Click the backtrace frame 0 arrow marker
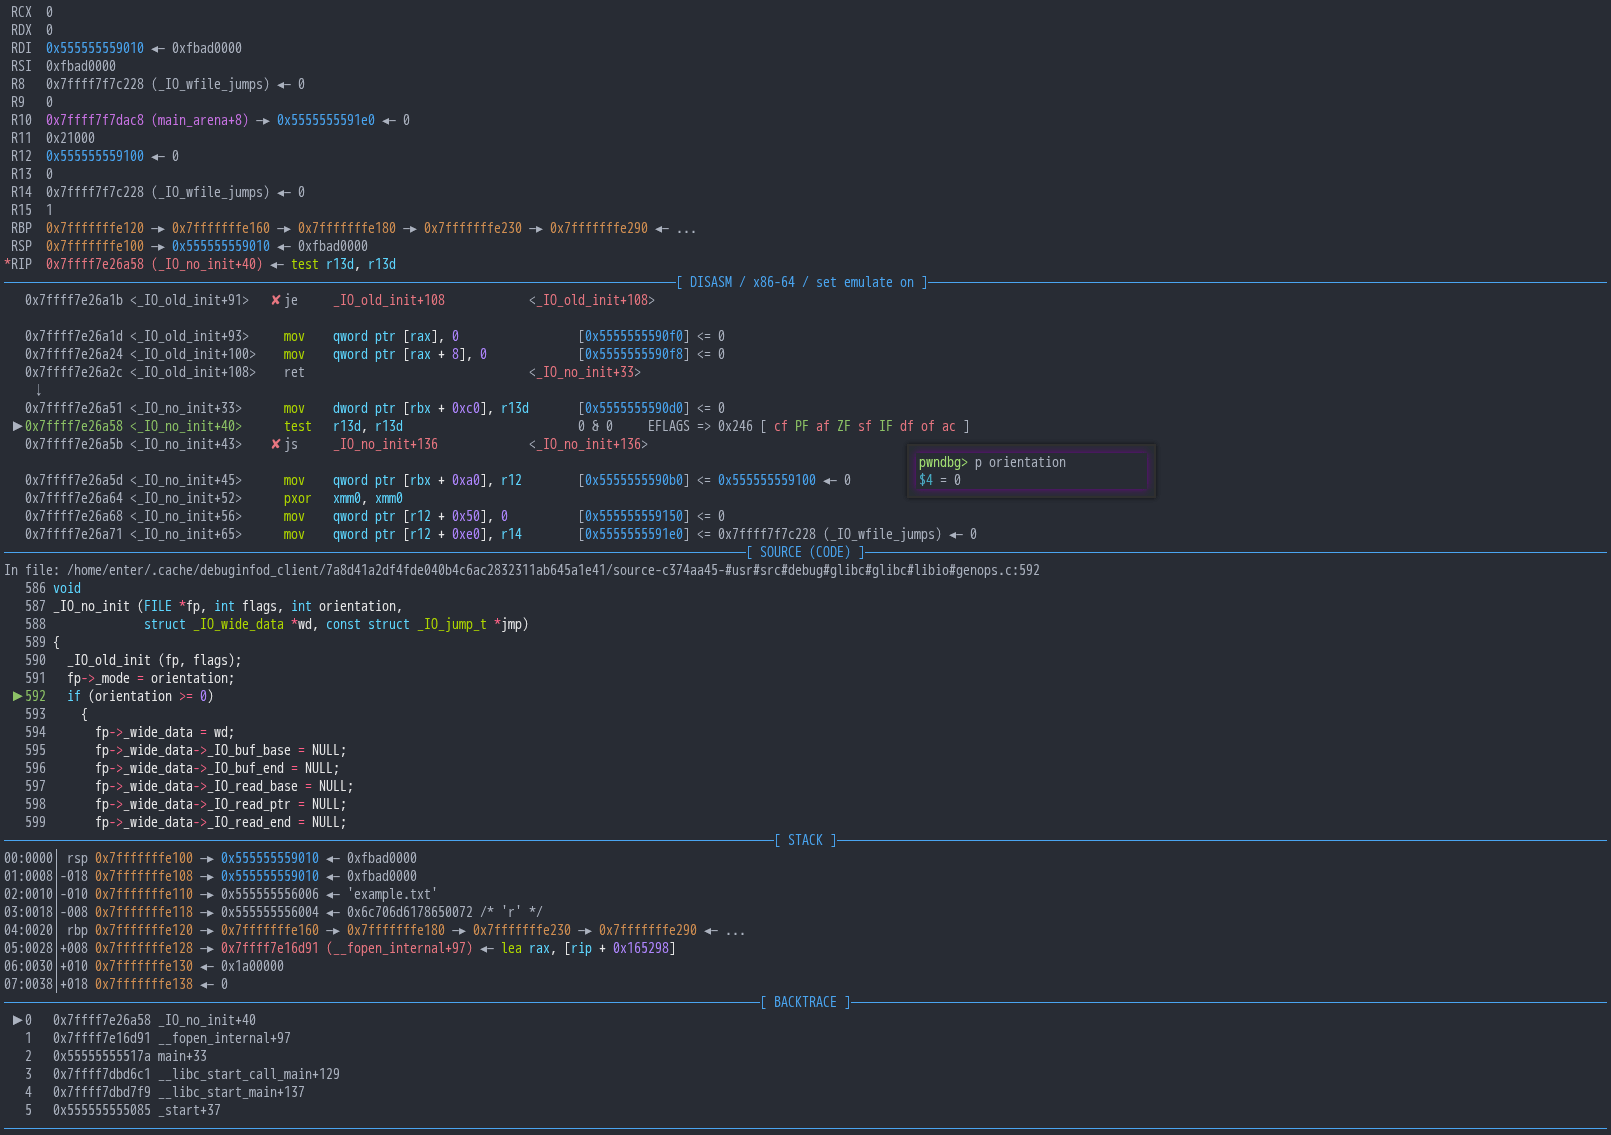The width and height of the screenshot is (1611, 1135). pyautogui.click(x=17, y=1020)
